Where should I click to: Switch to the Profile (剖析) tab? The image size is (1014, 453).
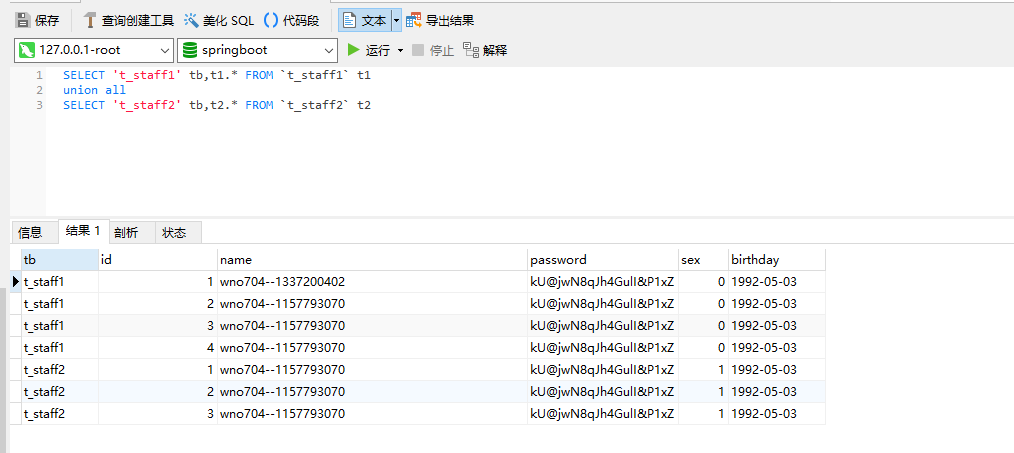point(126,232)
